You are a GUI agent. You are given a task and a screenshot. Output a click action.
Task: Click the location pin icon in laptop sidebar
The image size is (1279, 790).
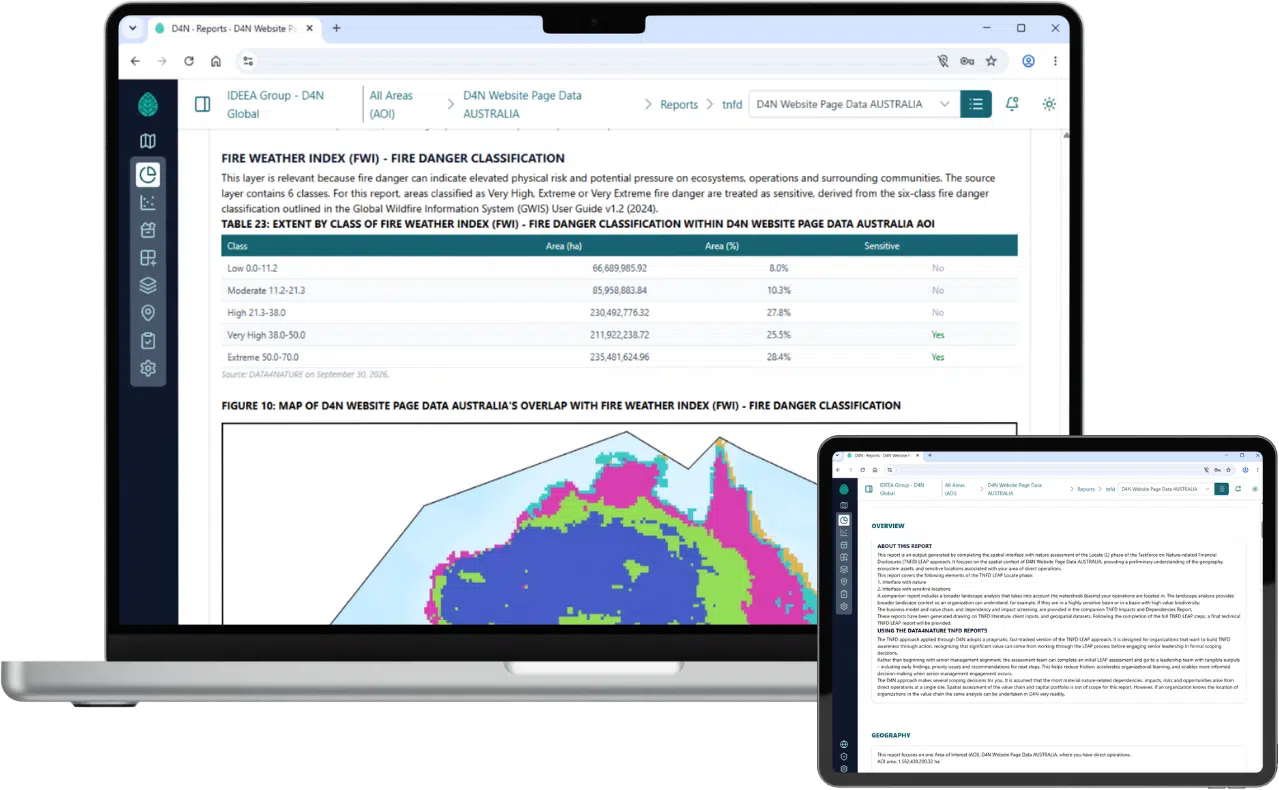click(148, 313)
